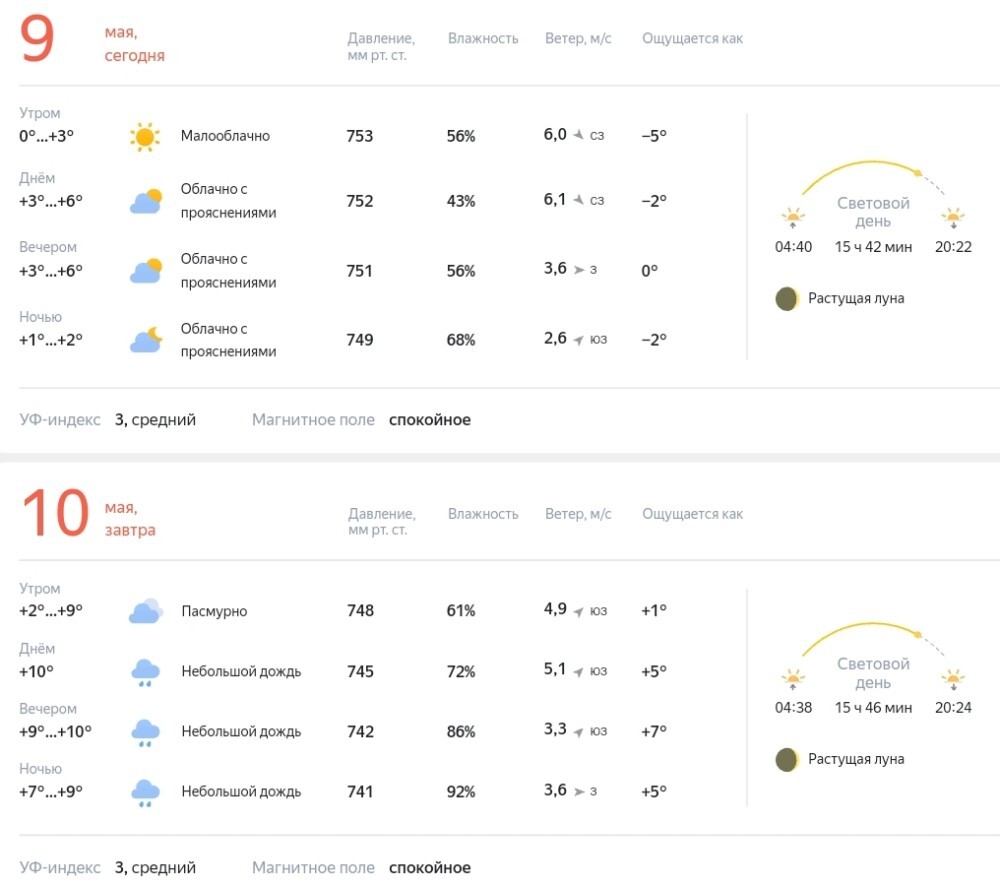This screenshot has height=886, width=1000.
Task: Click the sunrise icon above 04:38
Action: click(x=793, y=679)
